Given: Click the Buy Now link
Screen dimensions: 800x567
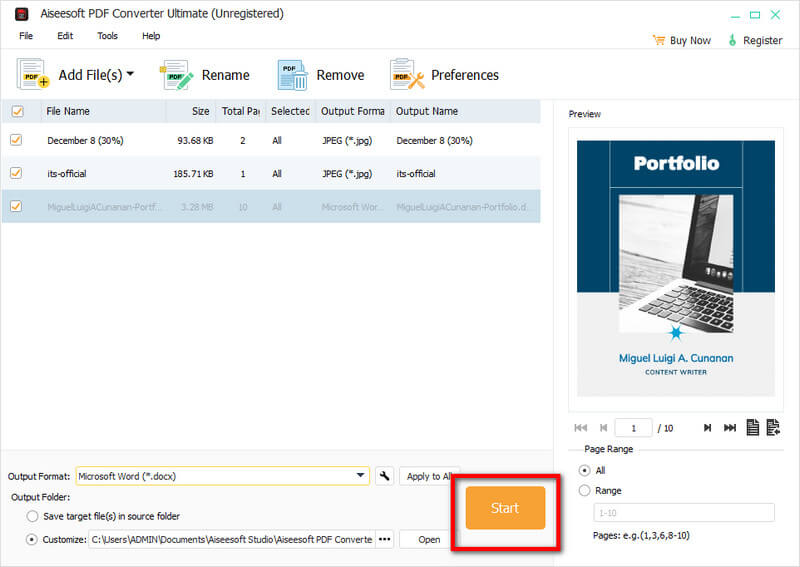Looking at the screenshot, I should point(690,40).
